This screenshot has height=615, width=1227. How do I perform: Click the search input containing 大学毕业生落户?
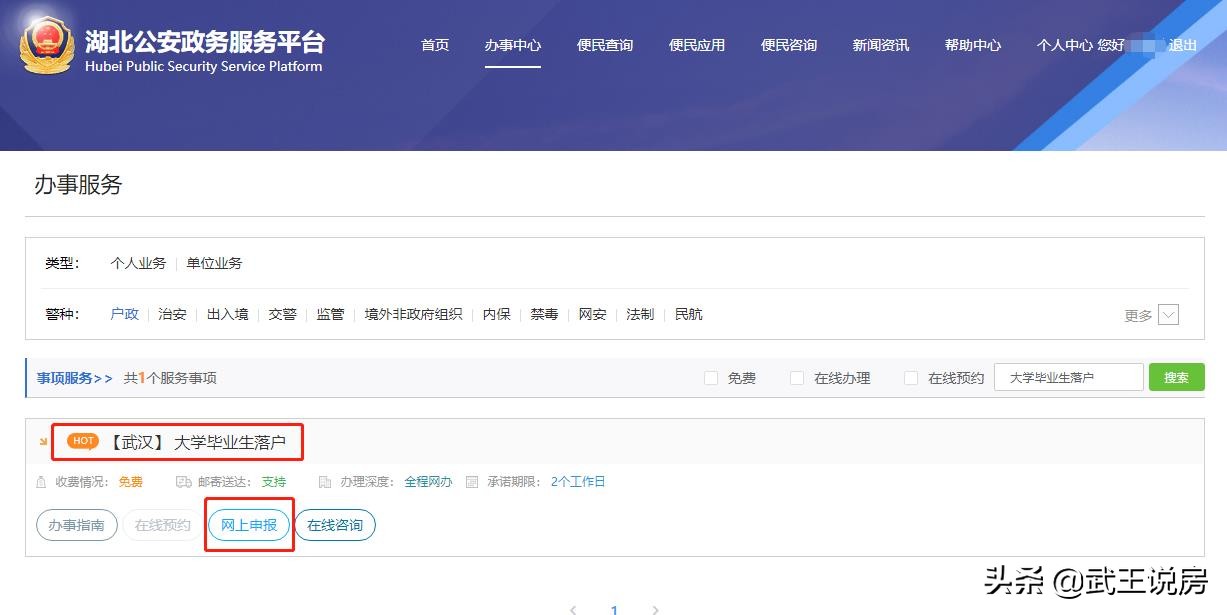coord(1068,377)
